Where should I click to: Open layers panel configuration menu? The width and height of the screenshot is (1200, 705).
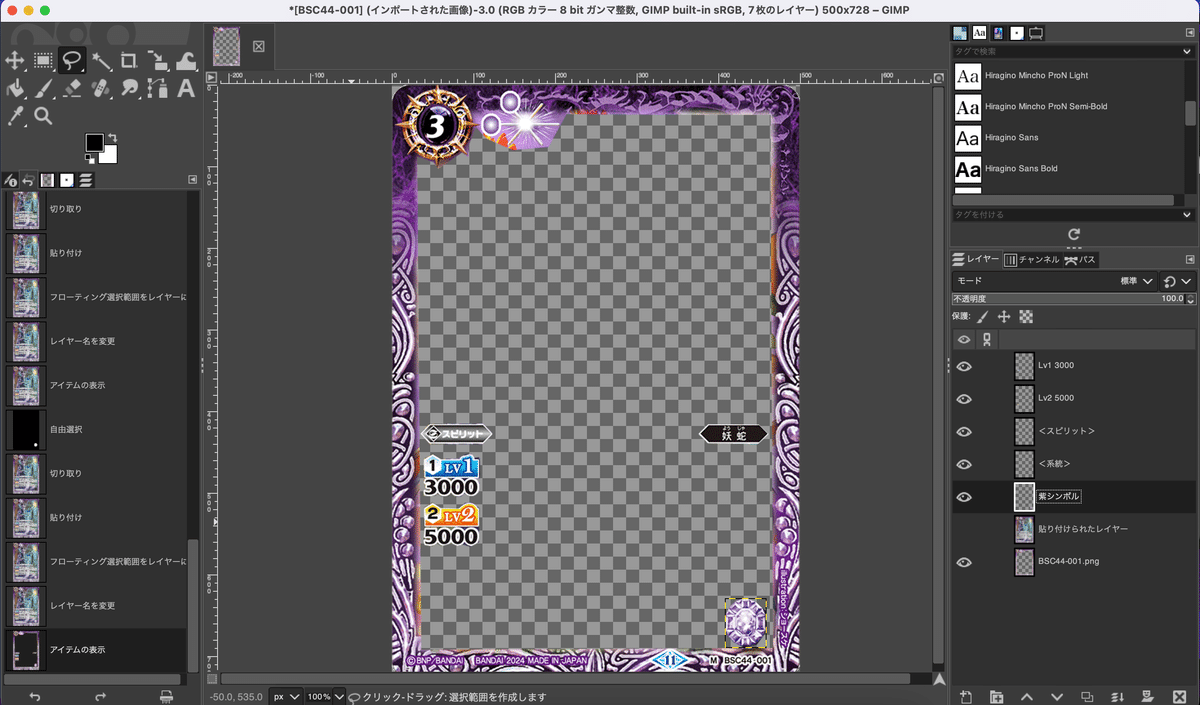(1189, 258)
